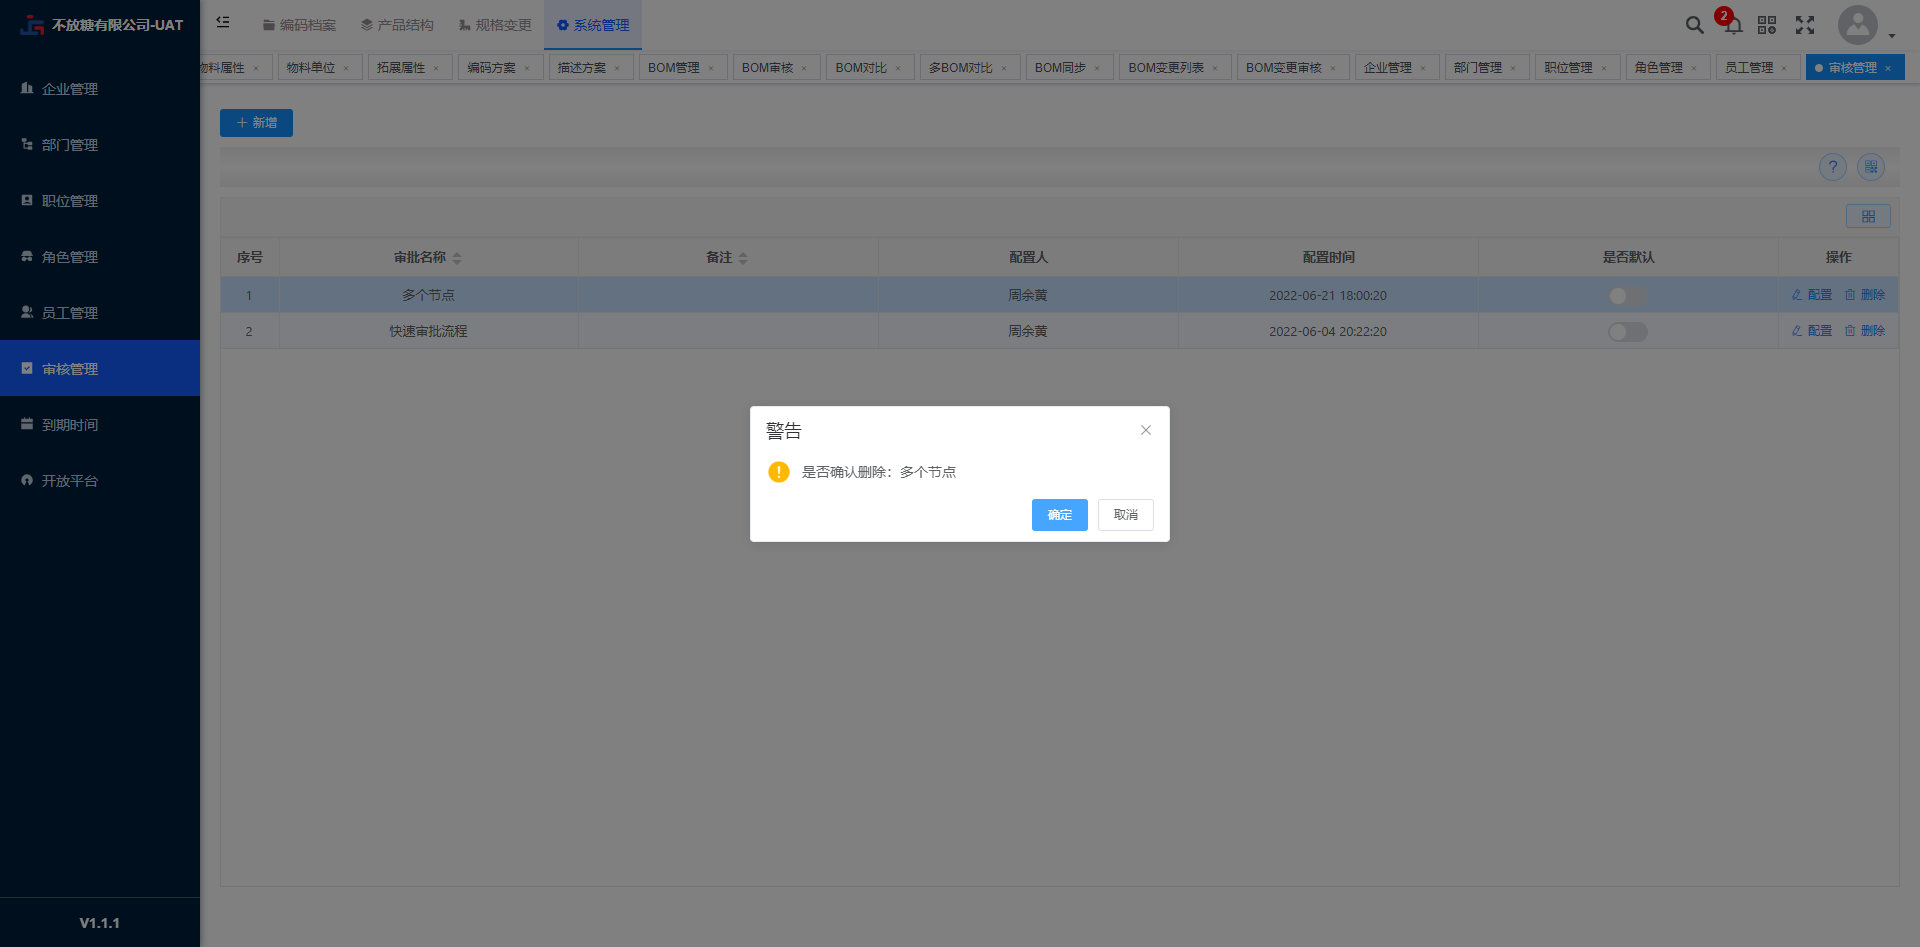Click the company logo 不放糖有限公司-UAT
This screenshot has width=1920, height=947.
click(x=101, y=25)
